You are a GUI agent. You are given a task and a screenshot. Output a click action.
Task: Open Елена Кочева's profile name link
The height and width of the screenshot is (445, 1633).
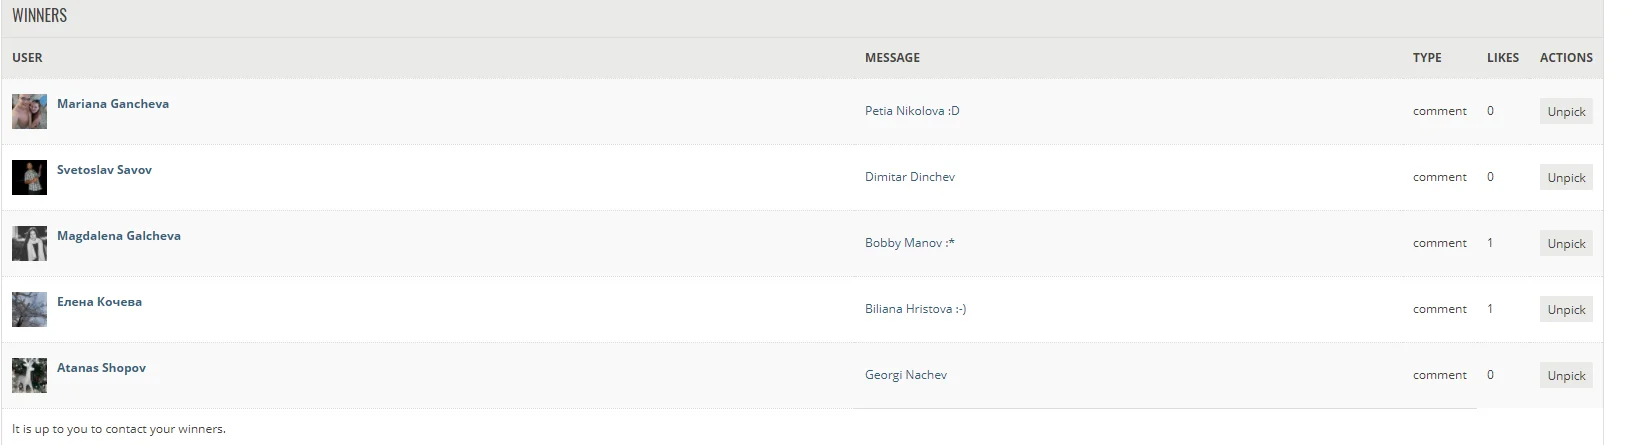(x=99, y=302)
